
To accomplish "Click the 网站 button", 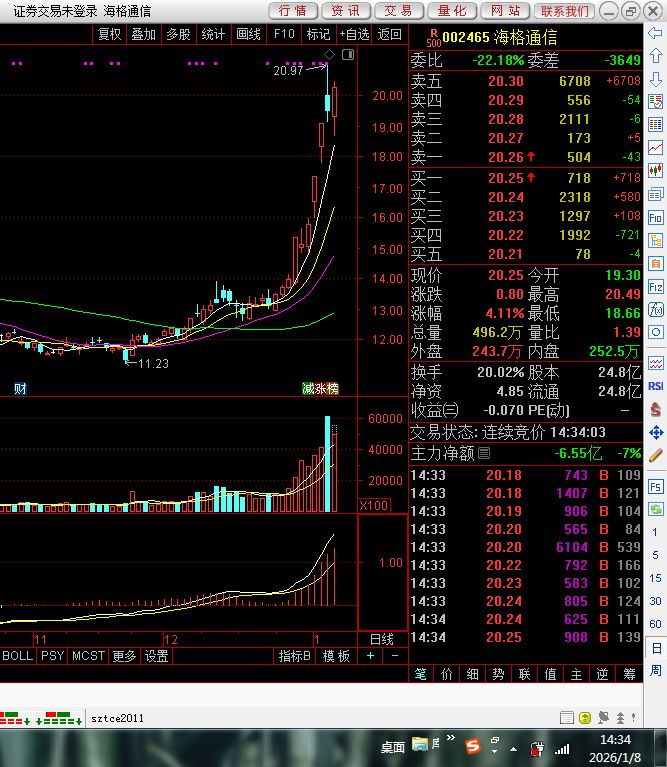I will (505, 11).
